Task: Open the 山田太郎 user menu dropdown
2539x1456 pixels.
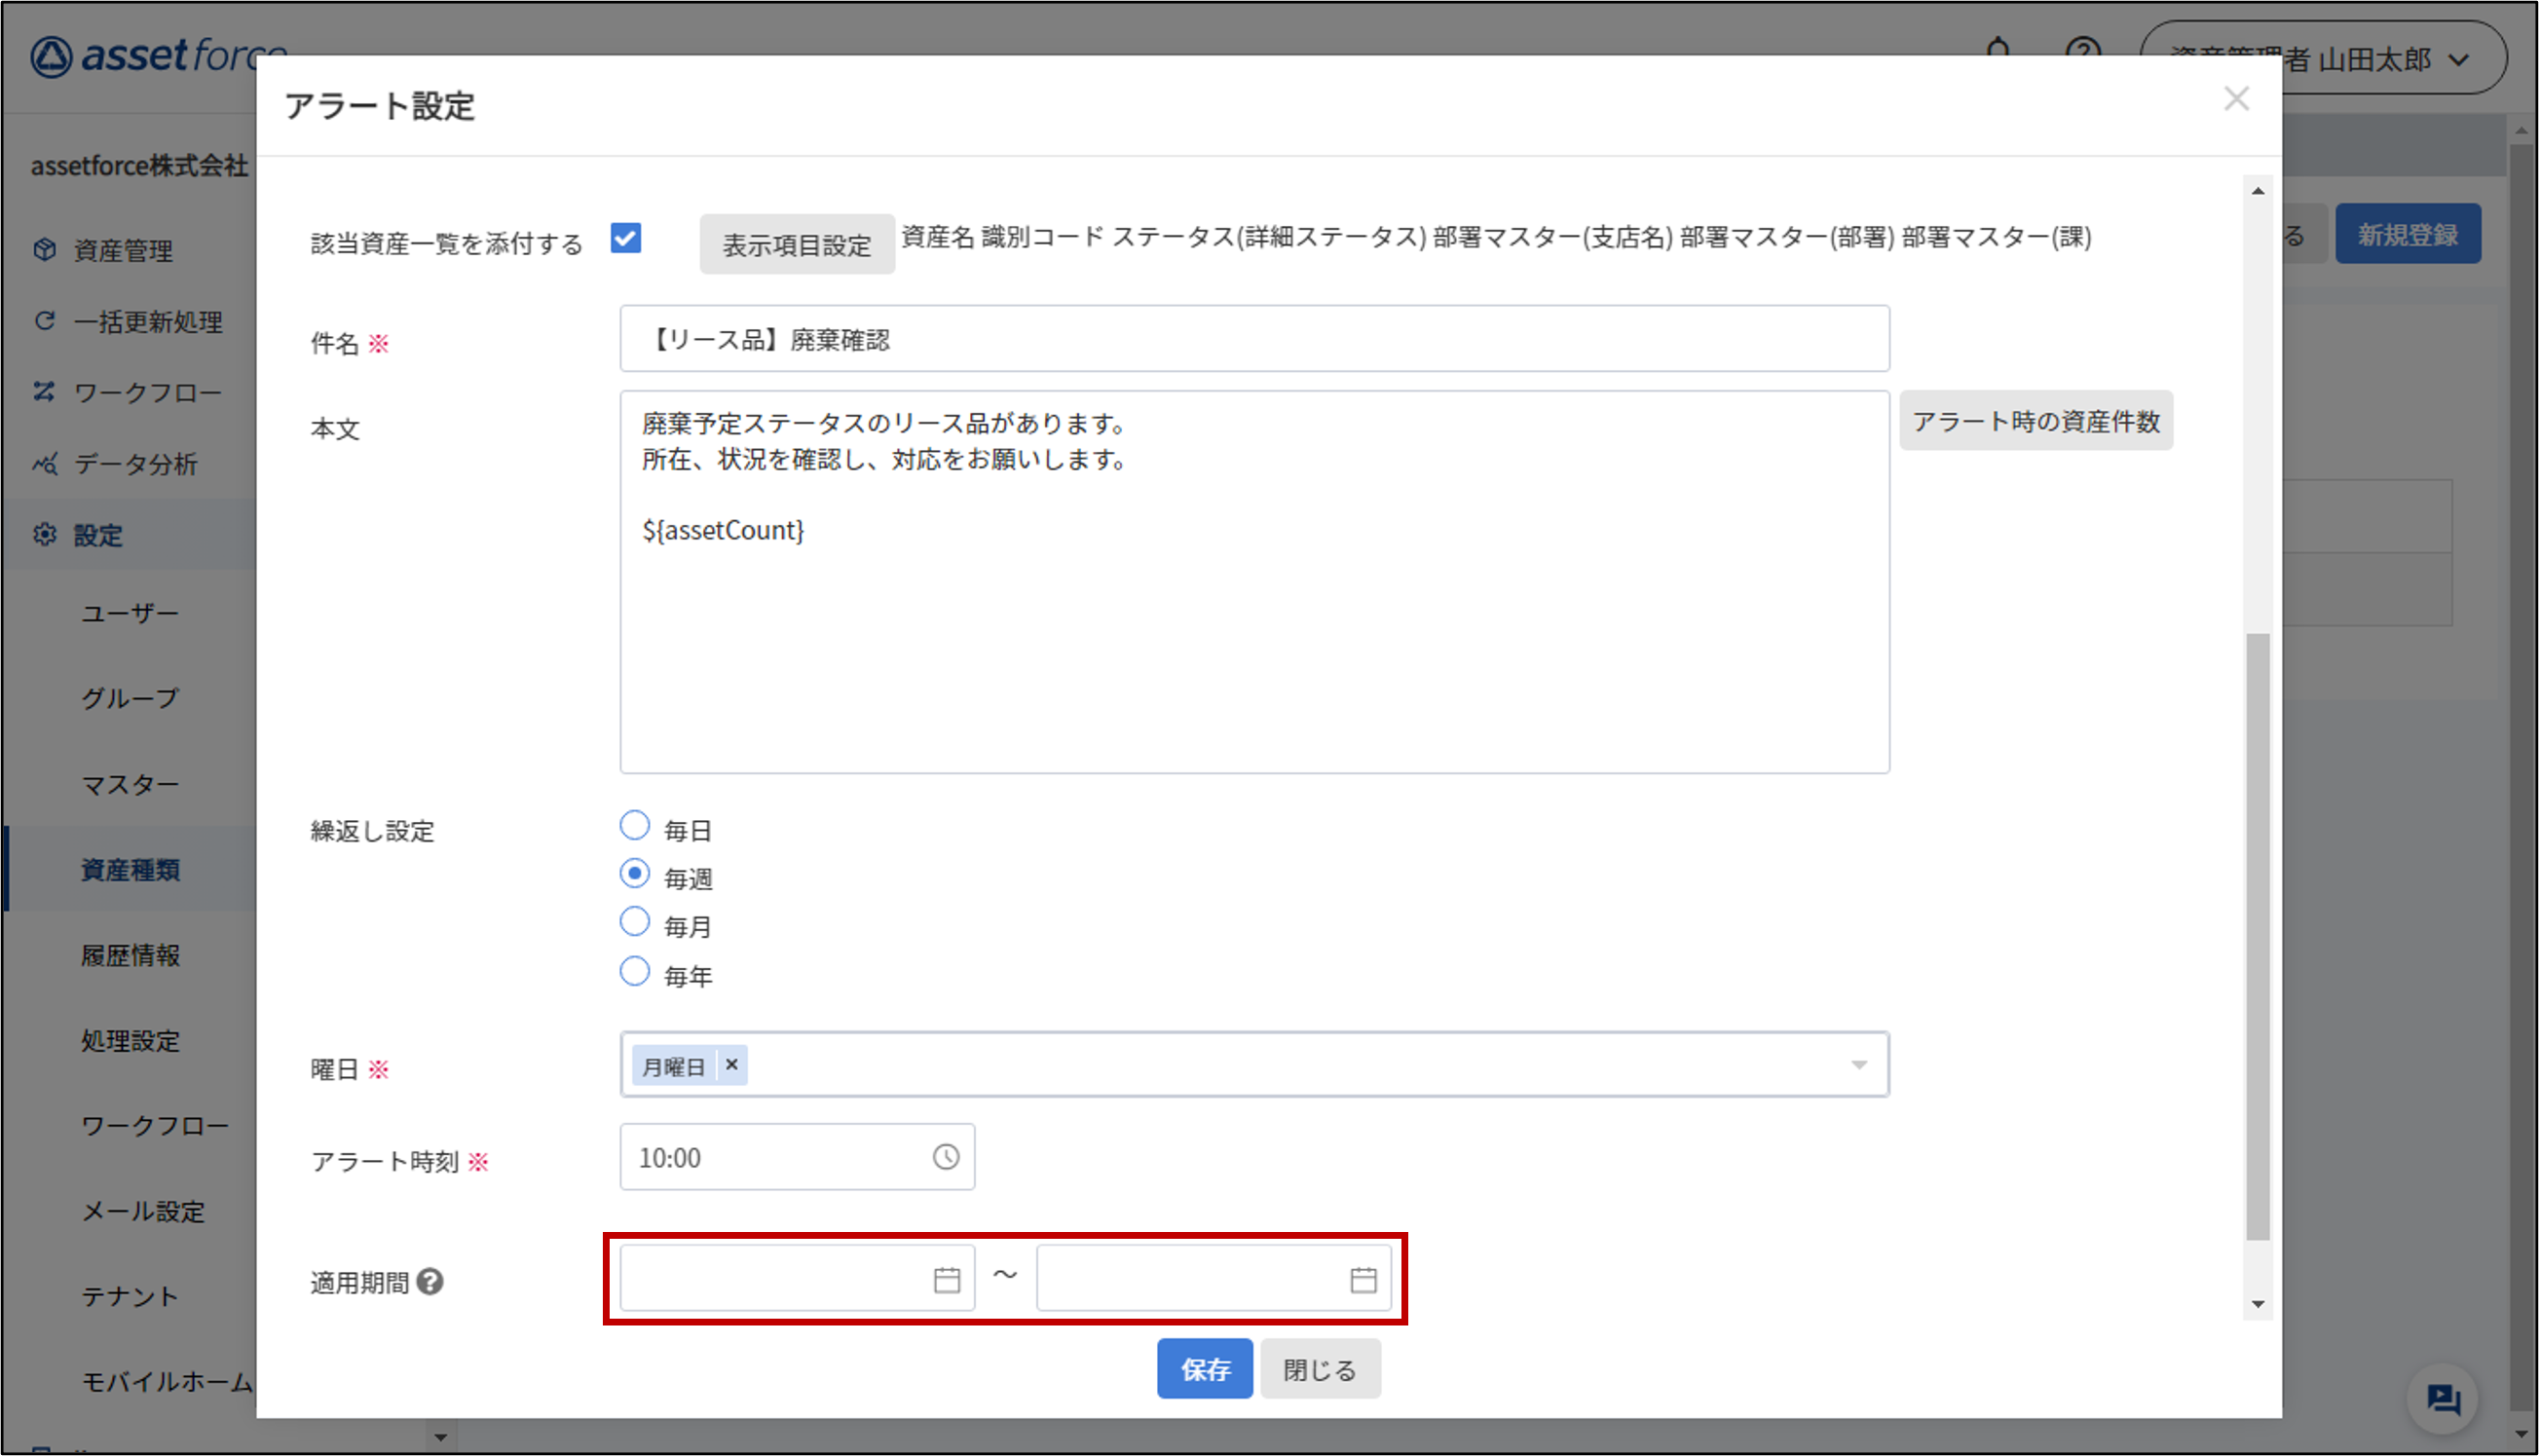Action: coord(2322,58)
